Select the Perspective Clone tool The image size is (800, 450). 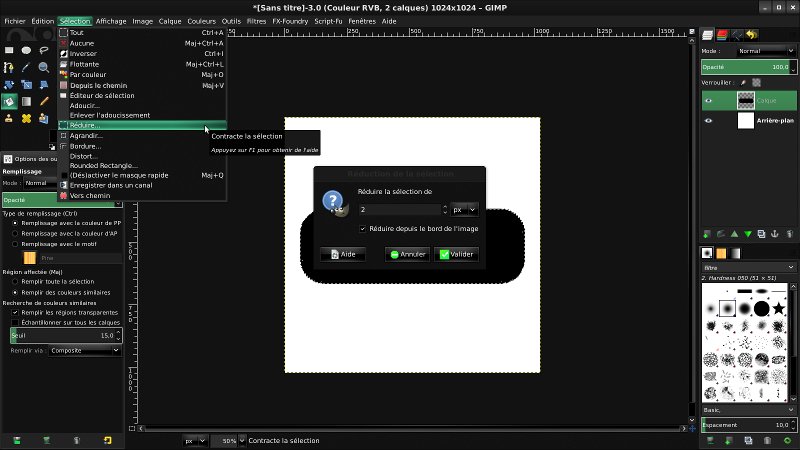click(44, 118)
